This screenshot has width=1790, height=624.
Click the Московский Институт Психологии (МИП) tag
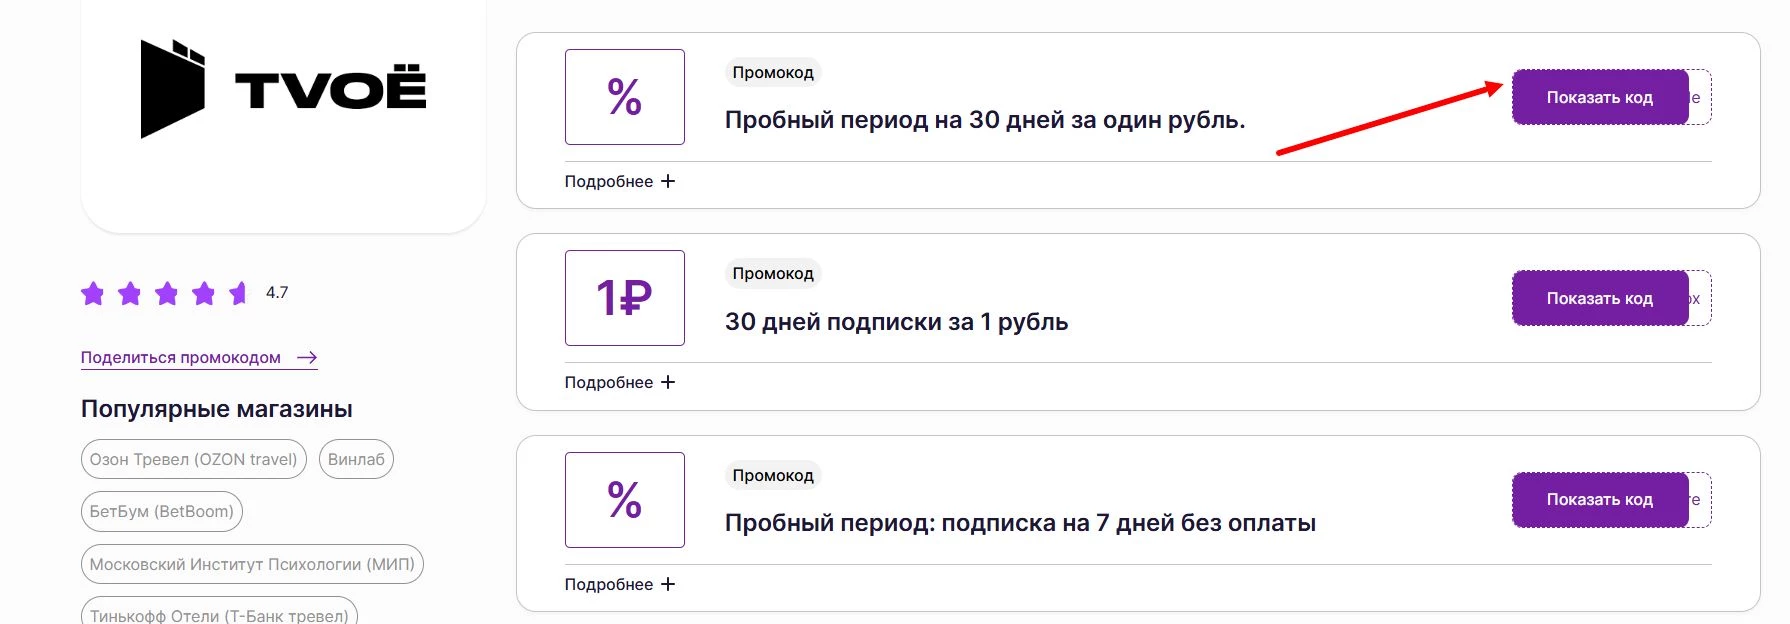coord(251,564)
